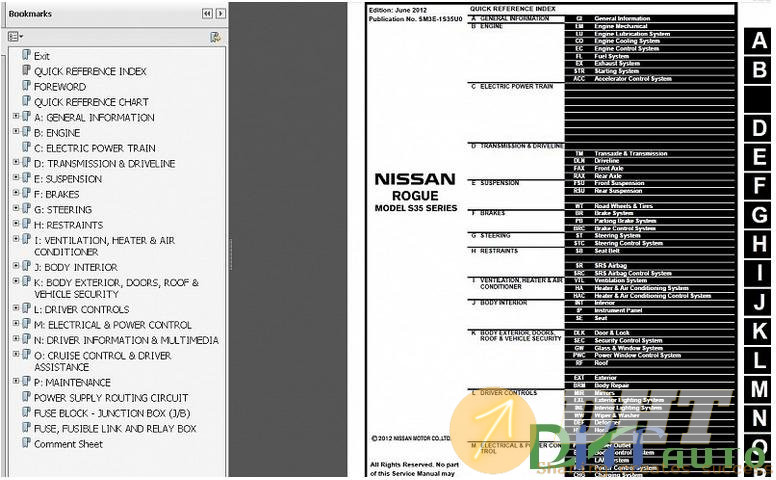Open the General Information index link
This screenshot has width=776, height=480.
[622, 18]
